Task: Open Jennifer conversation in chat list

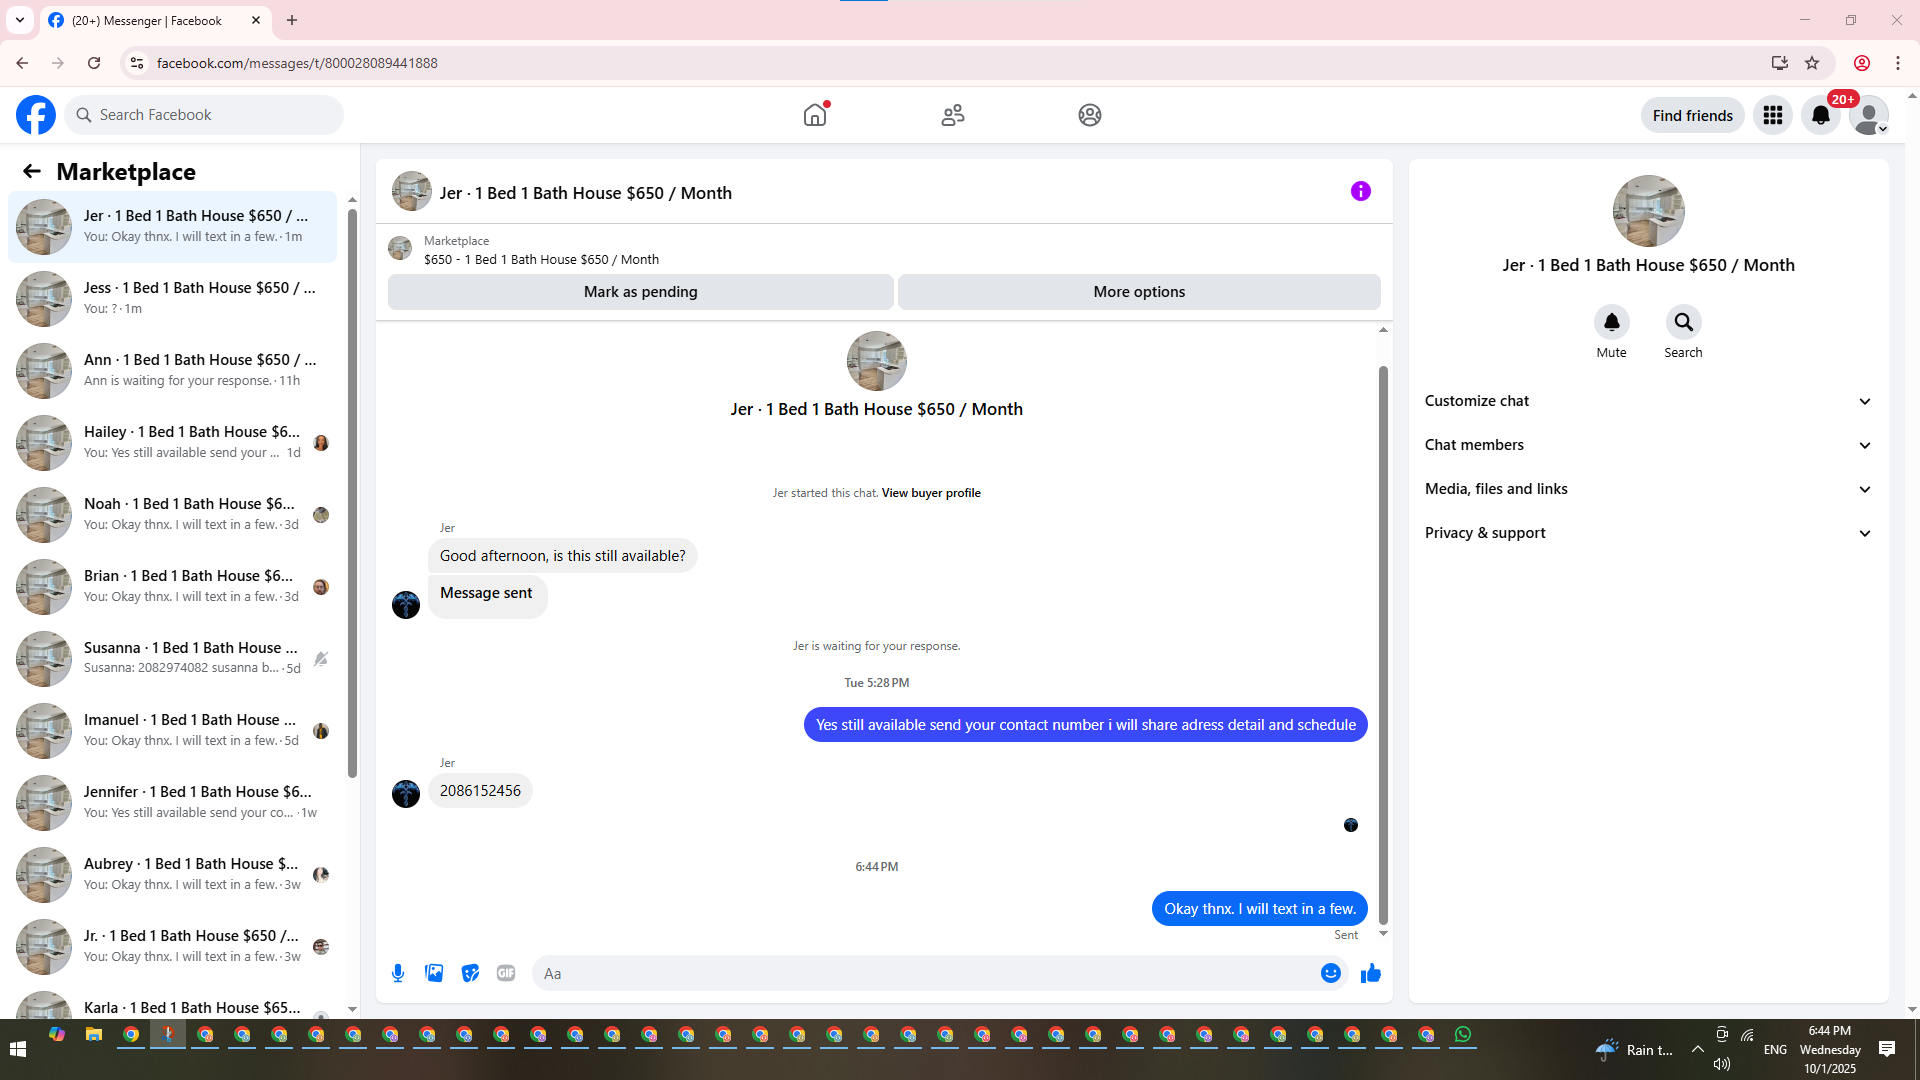Action: [172, 802]
